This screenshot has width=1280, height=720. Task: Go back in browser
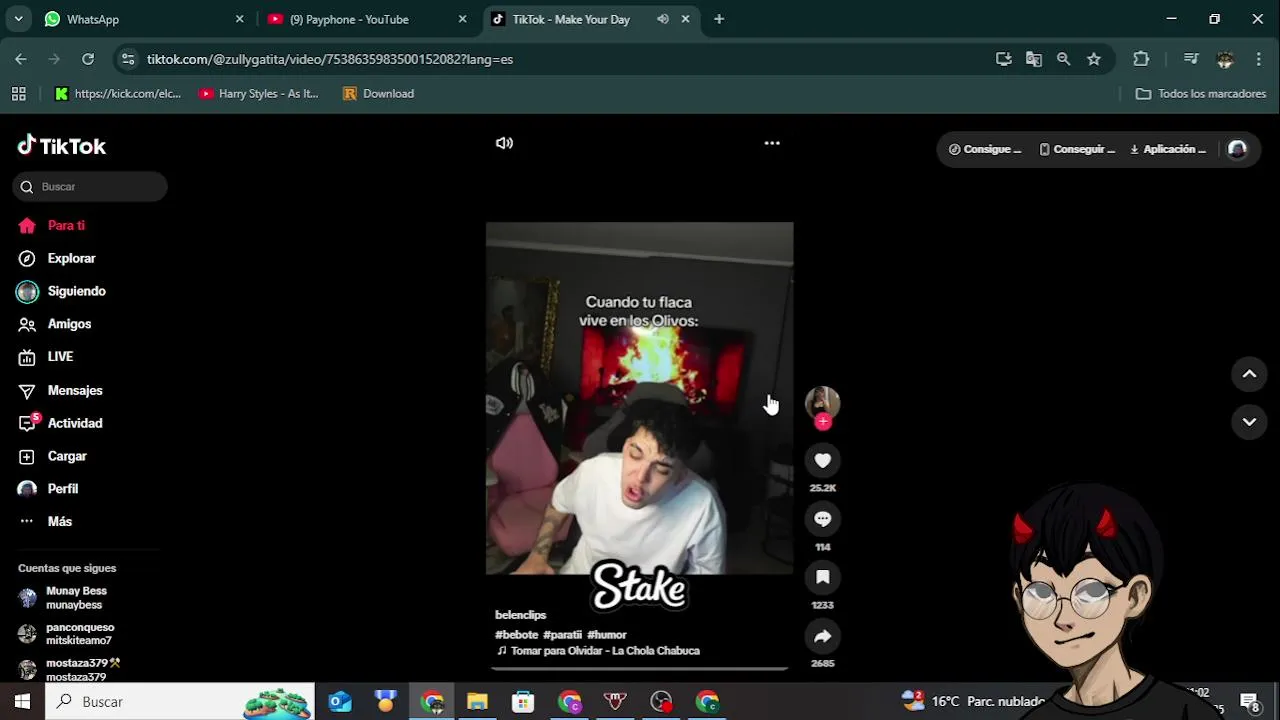[x=21, y=59]
